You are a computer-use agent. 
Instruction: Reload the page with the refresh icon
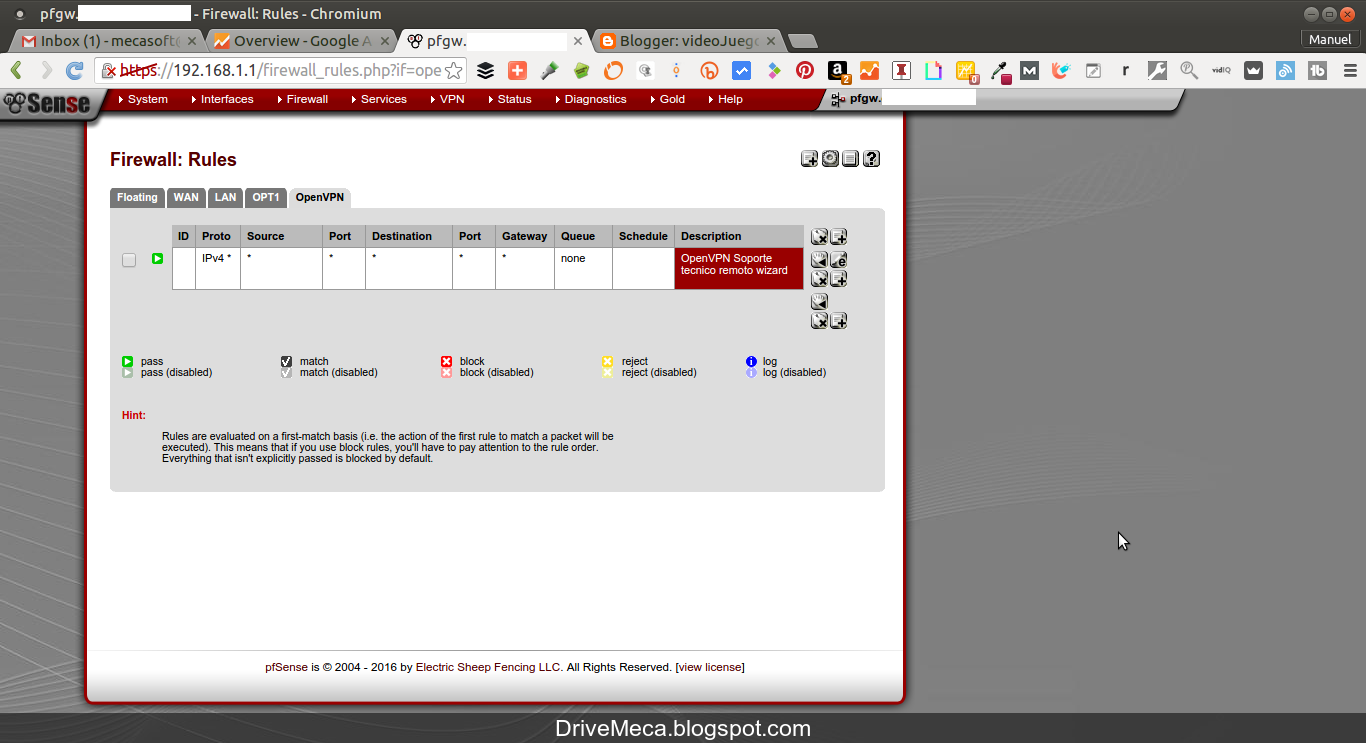point(74,70)
